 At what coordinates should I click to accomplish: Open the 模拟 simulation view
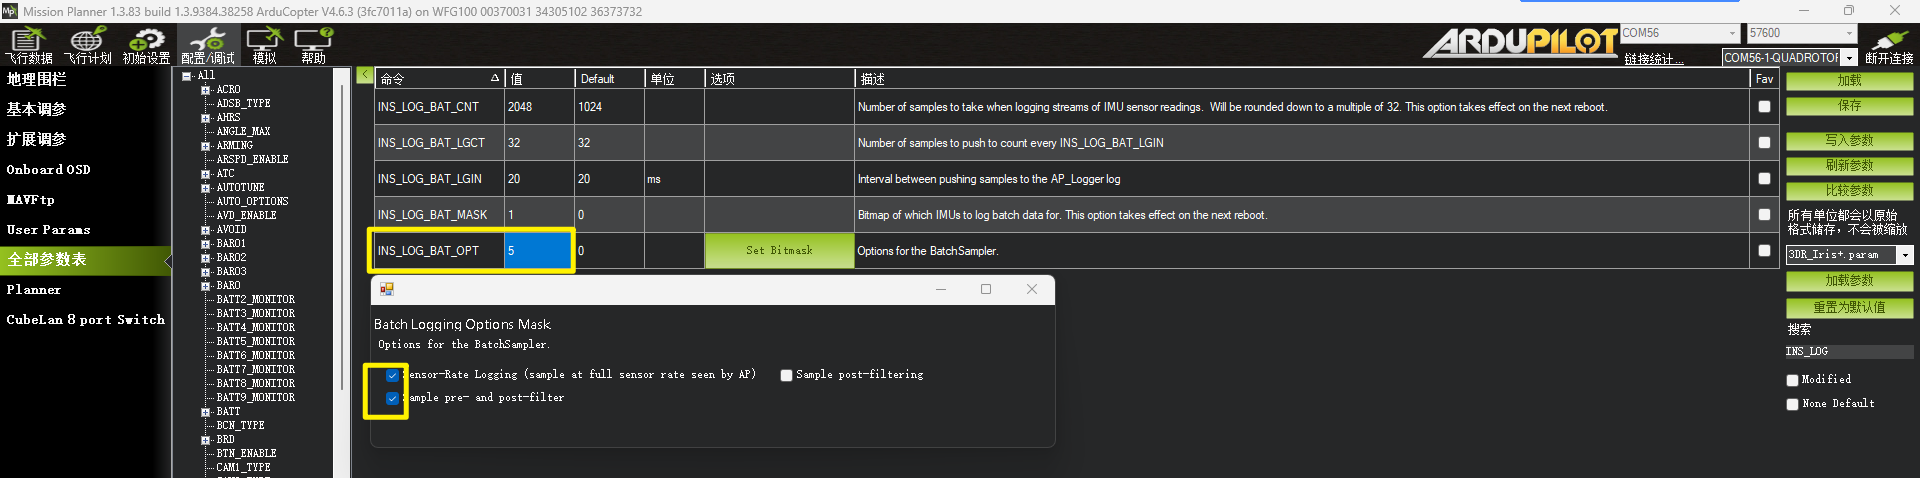264,46
